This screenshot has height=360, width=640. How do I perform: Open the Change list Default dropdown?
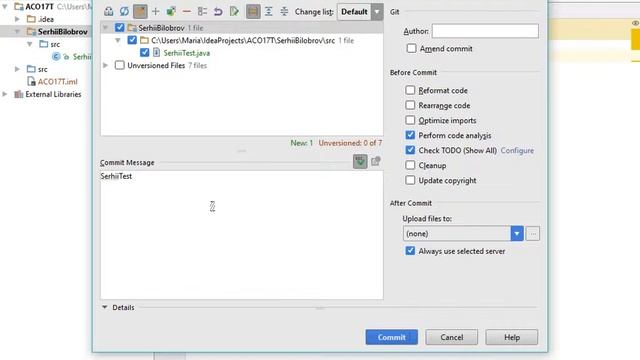(x=360, y=12)
